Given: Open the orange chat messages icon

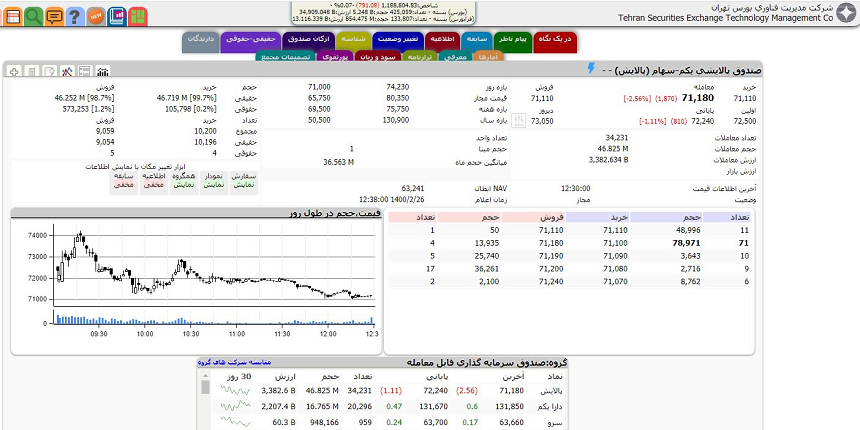Looking at the screenshot, I should coord(54,16).
